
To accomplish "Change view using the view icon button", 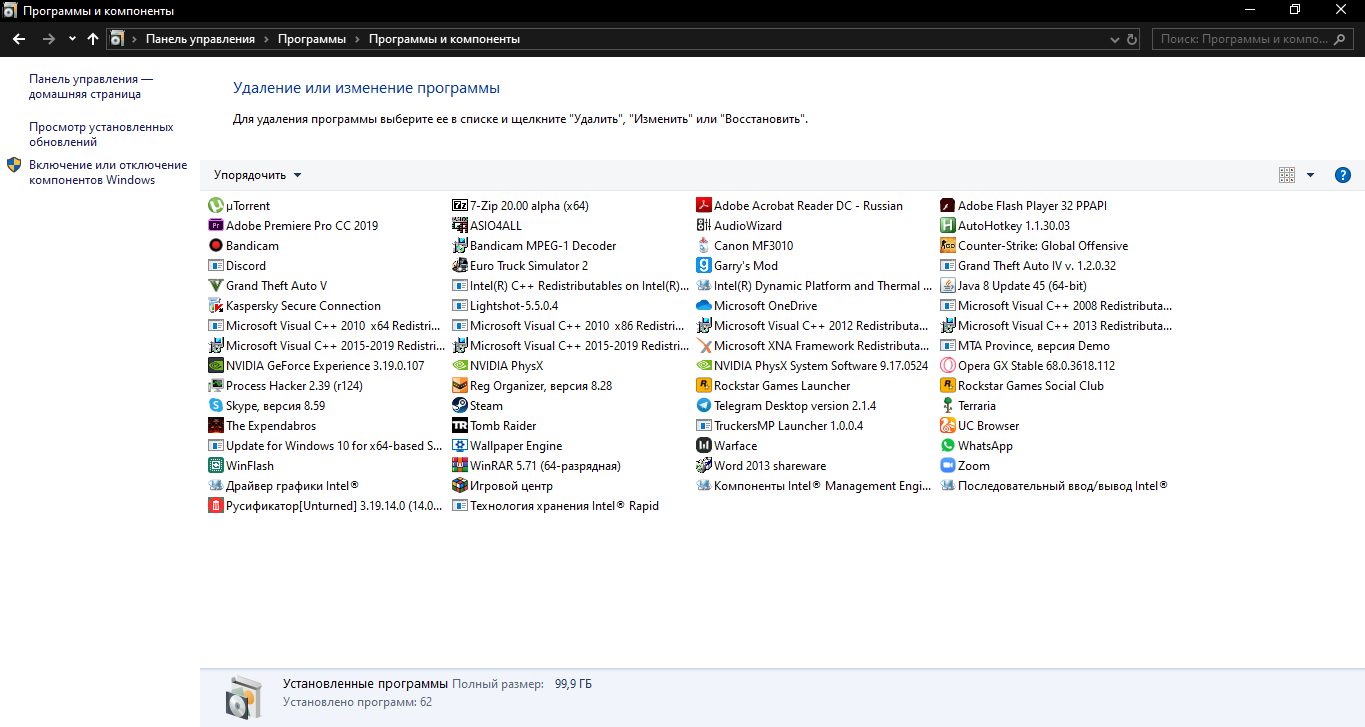I will 1287,175.
